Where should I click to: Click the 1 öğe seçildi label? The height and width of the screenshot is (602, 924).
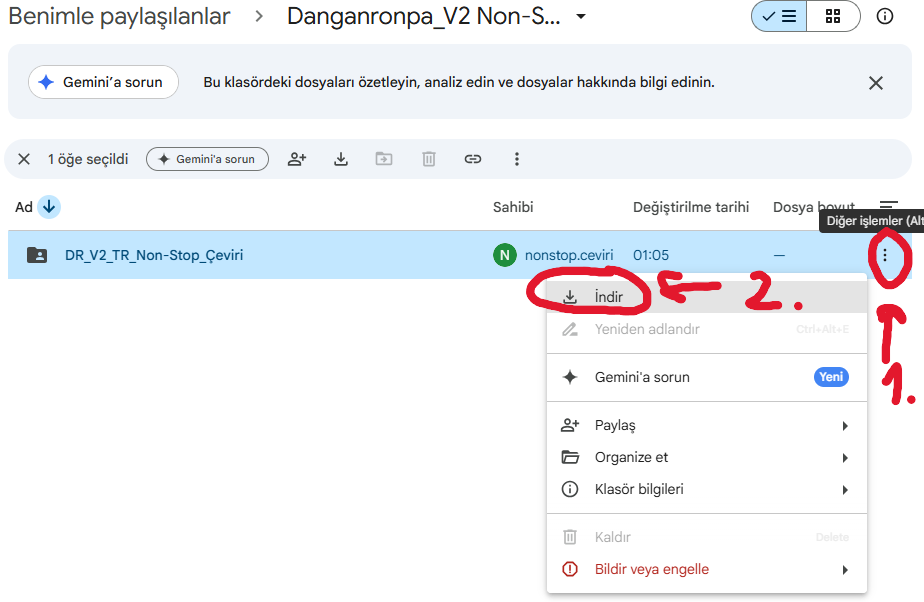pos(88,159)
